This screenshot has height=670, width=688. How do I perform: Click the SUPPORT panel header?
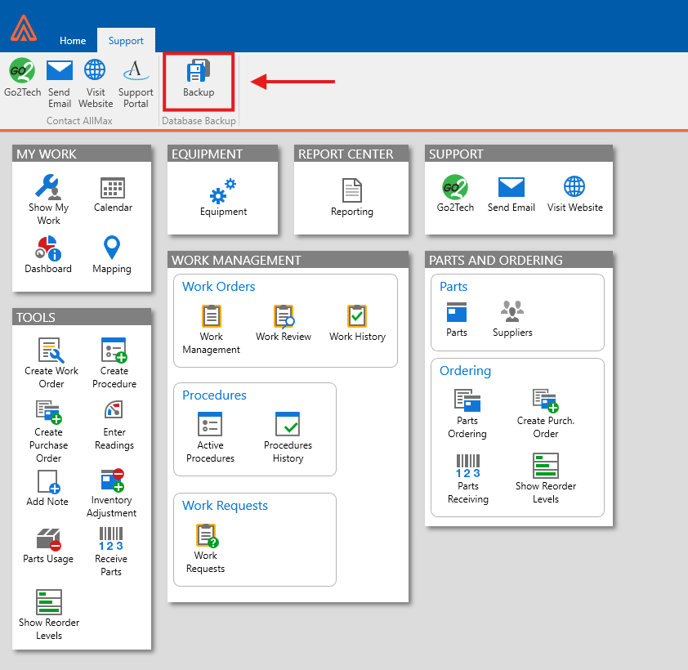pos(519,154)
